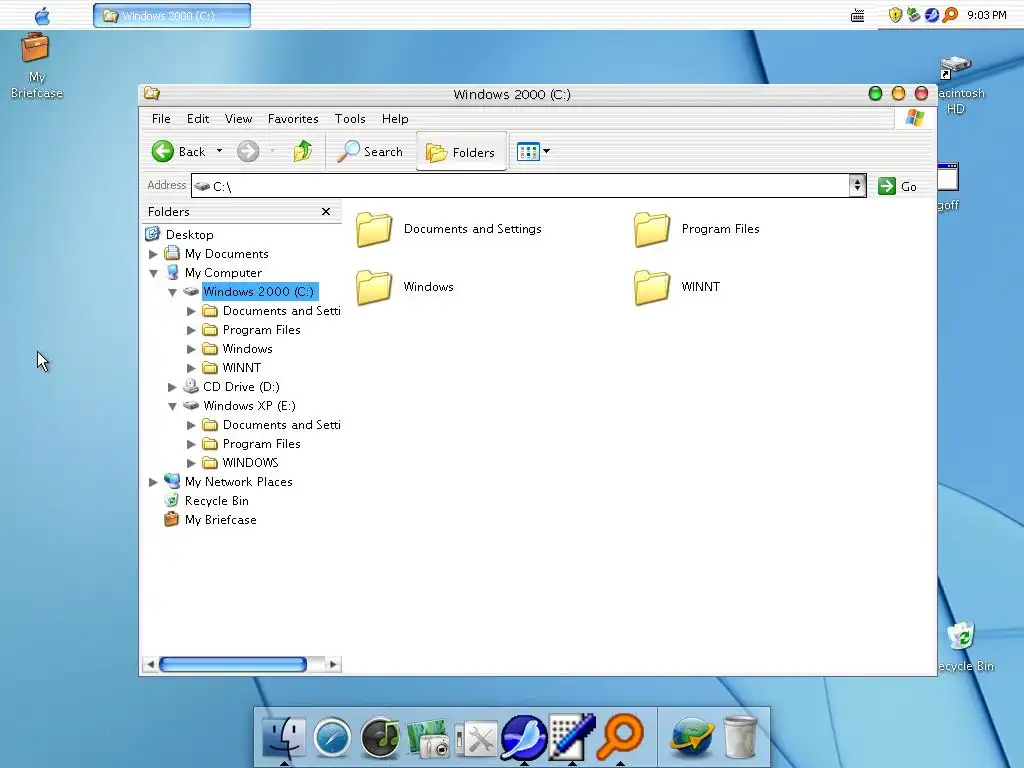1024x768 pixels.
Task: Open the address bar dropdown arrows
Action: (x=857, y=186)
